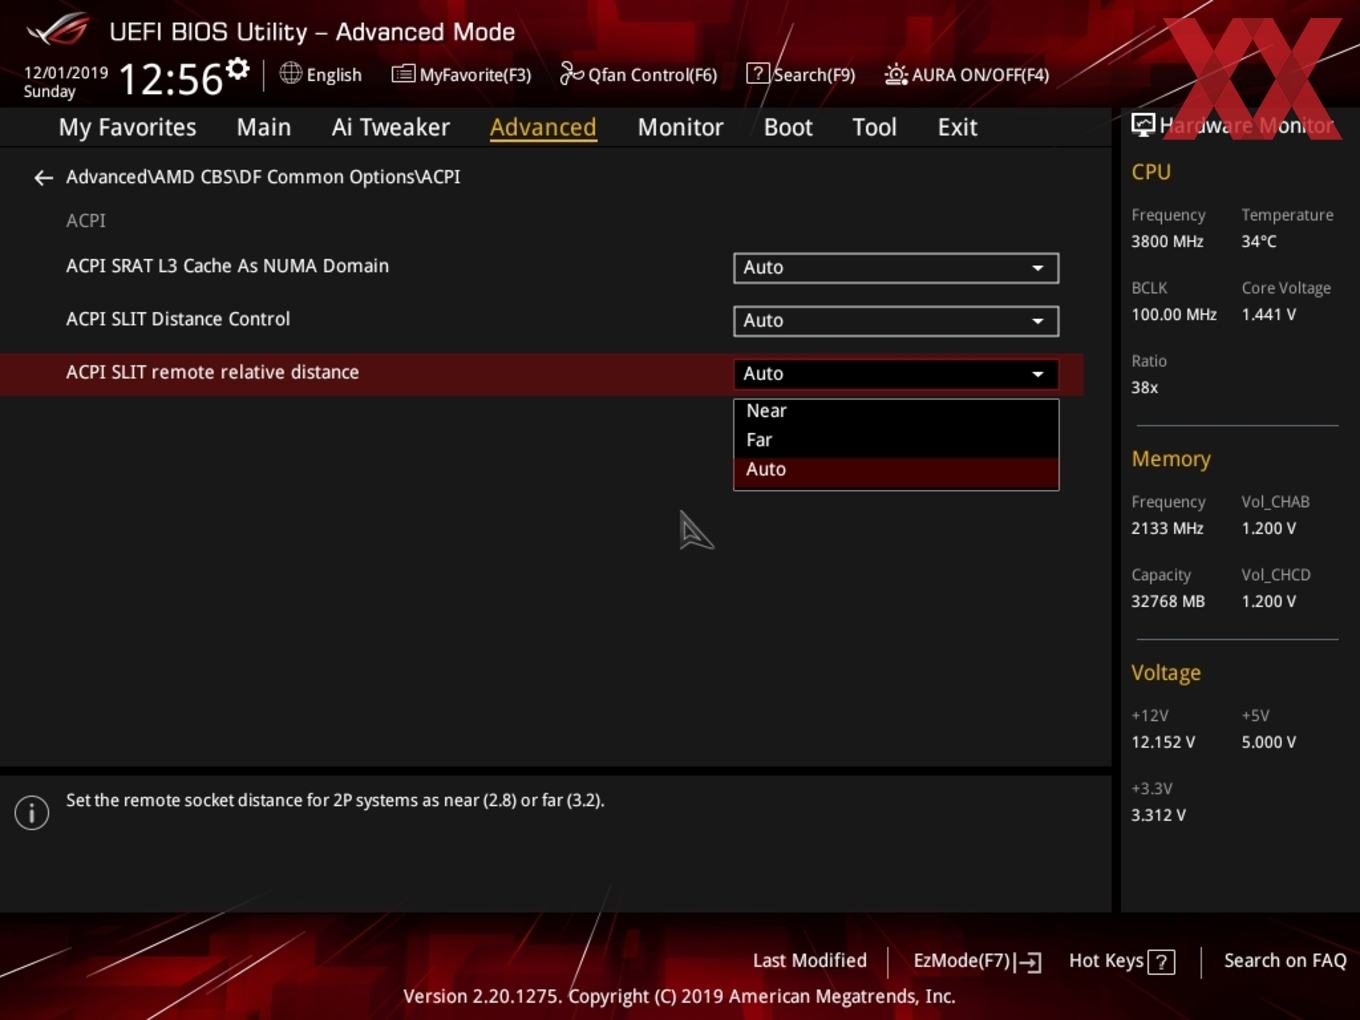Open the Boot tab
This screenshot has height=1020, width=1360.
point(788,127)
